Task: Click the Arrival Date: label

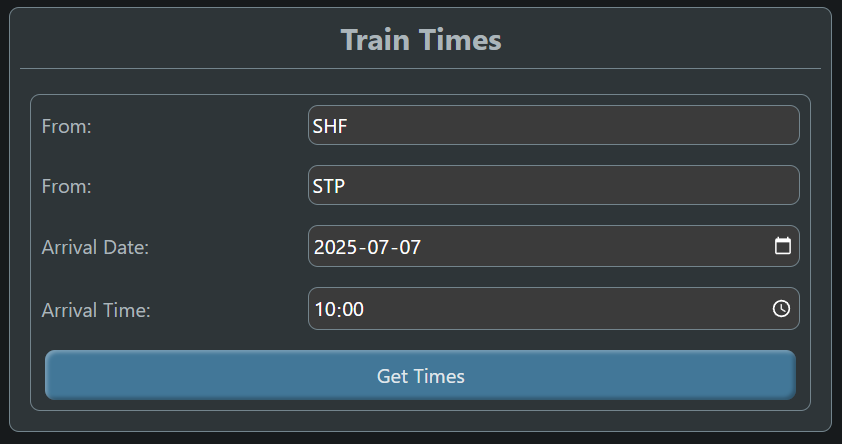Action: 95,248
